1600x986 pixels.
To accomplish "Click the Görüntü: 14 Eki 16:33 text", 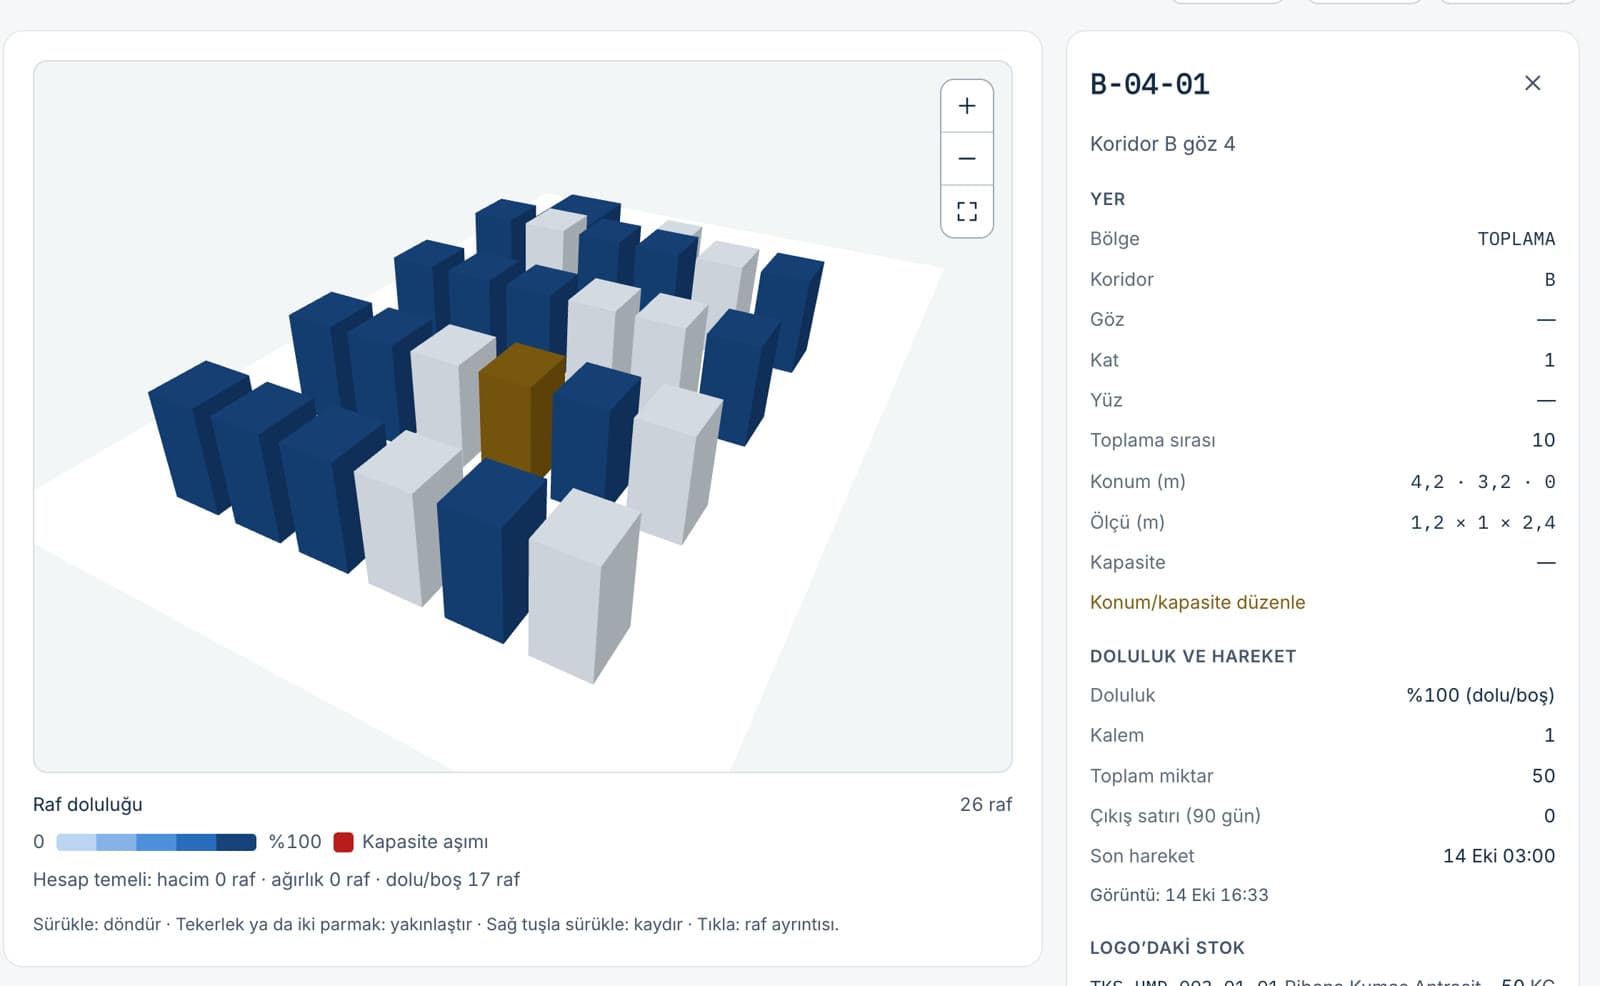I will (1179, 895).
